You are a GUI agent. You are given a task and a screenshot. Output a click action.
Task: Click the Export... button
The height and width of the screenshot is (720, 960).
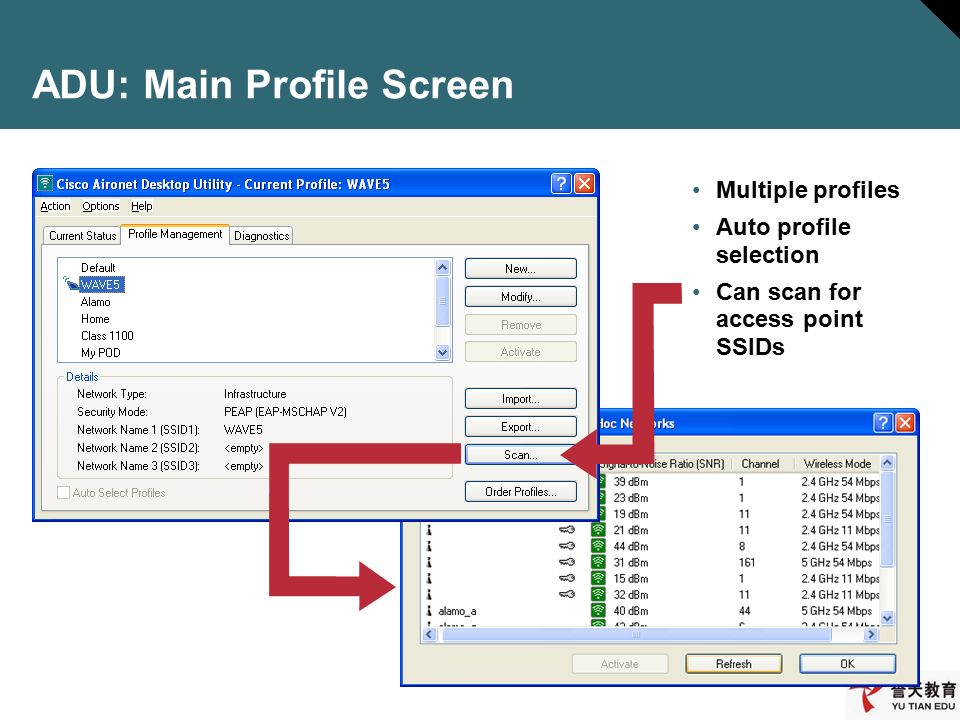point(520,427)
